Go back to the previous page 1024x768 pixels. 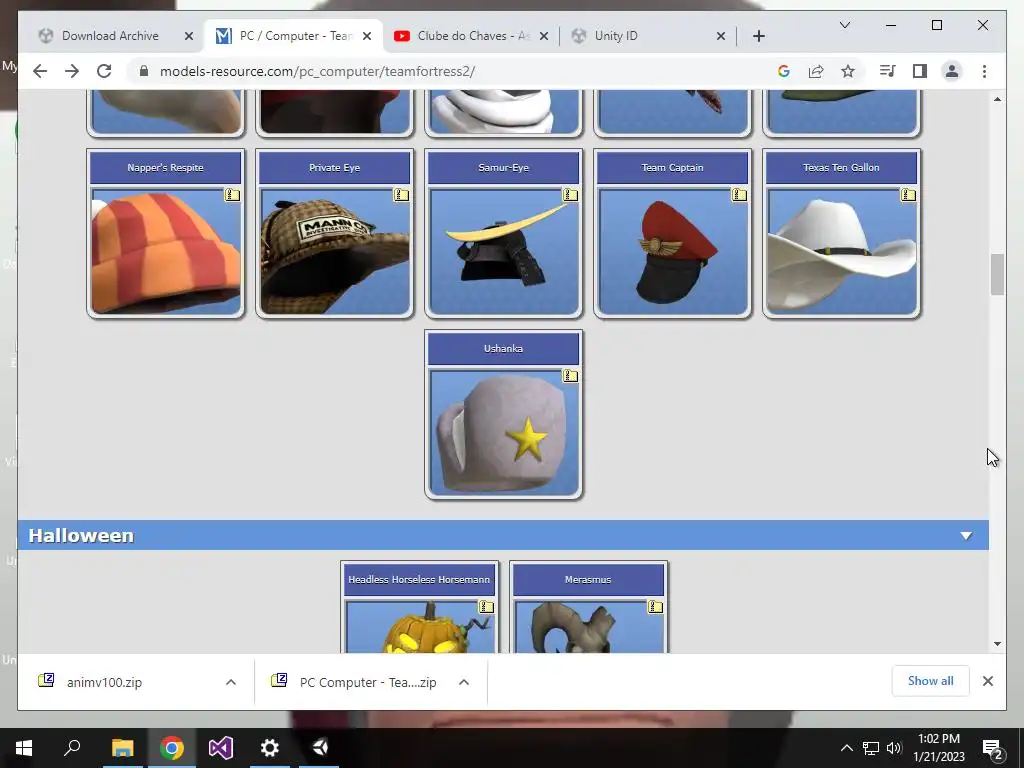pos(40,71)
